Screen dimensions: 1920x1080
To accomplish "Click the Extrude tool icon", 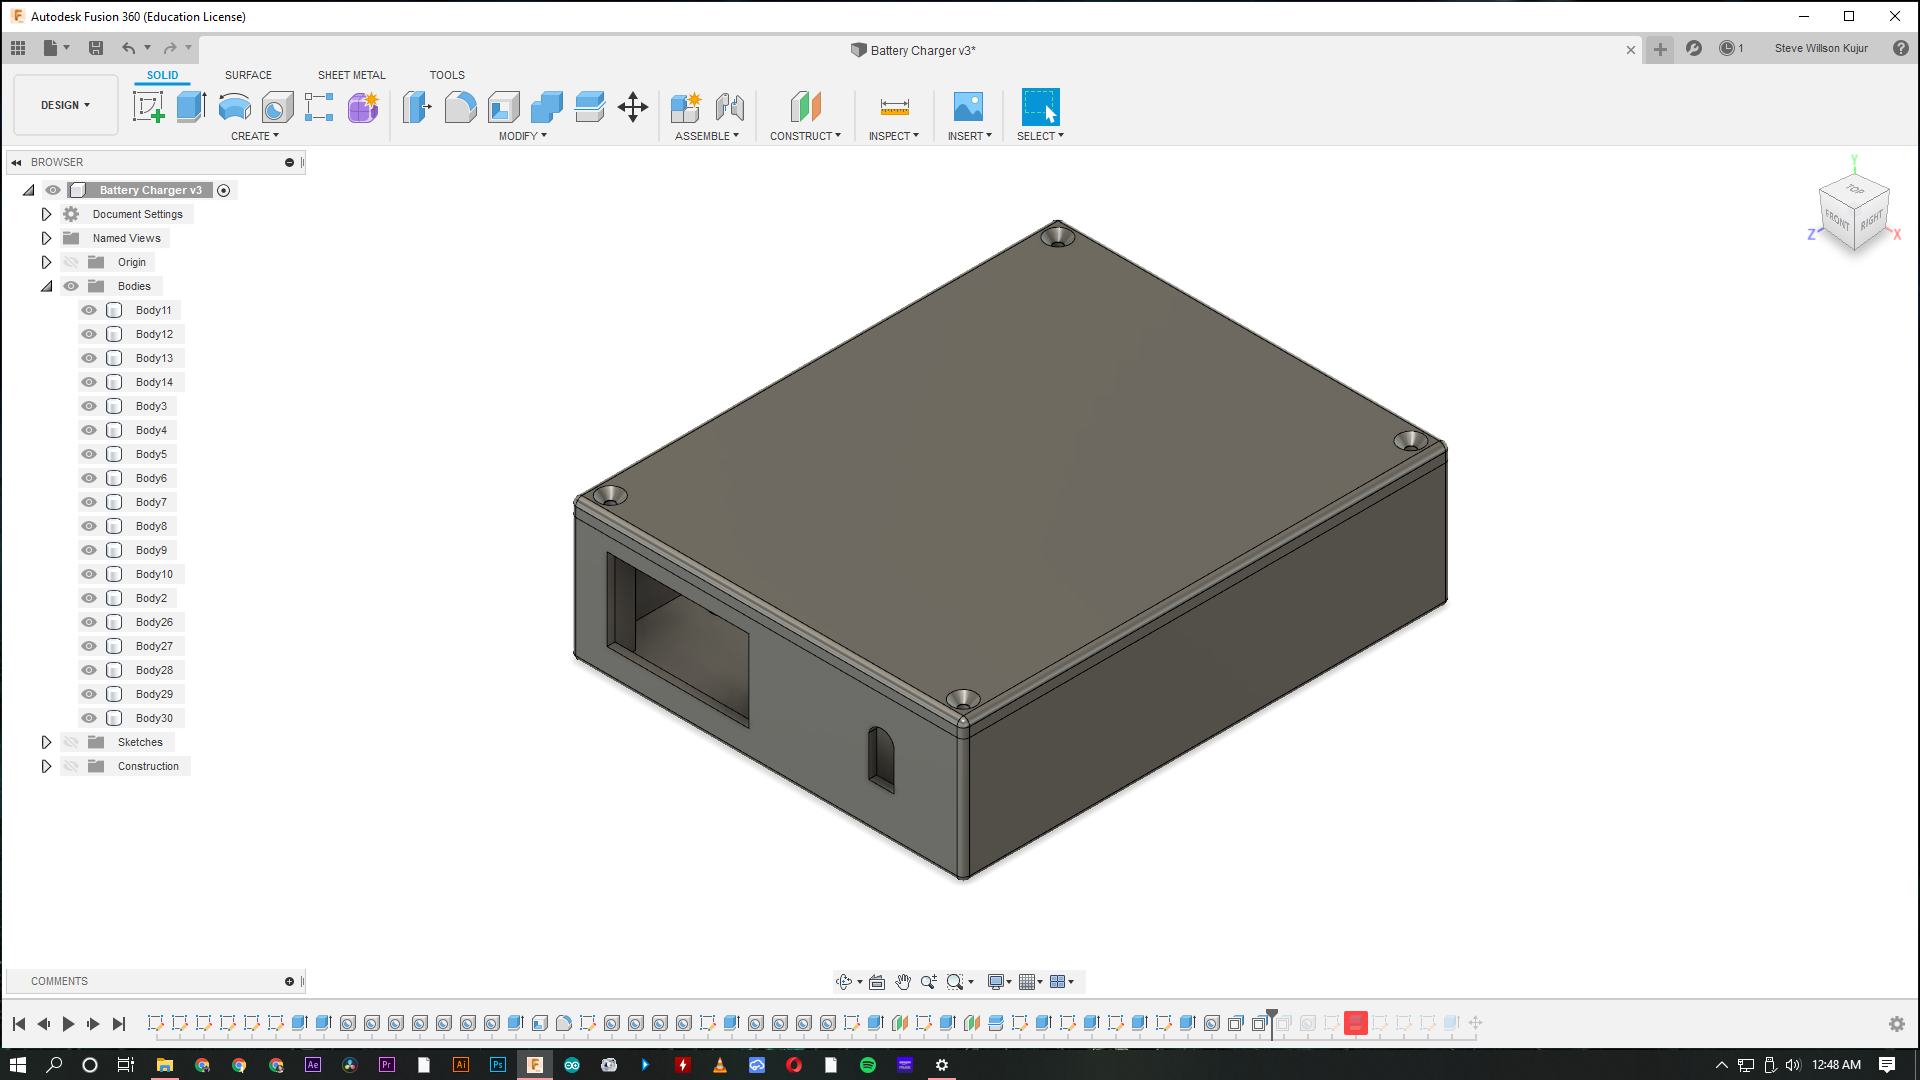I will pyautogui.click(x=191, y=107).
